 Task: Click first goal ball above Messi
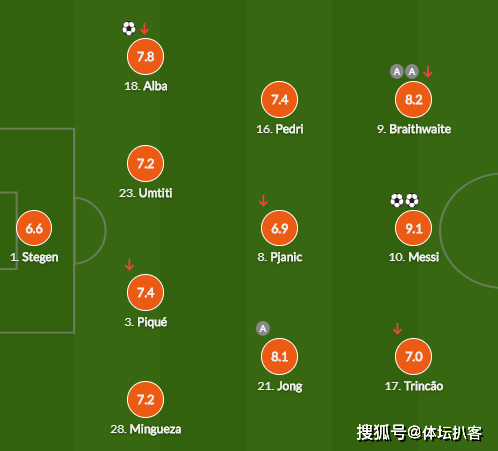[x=397, y=200]
